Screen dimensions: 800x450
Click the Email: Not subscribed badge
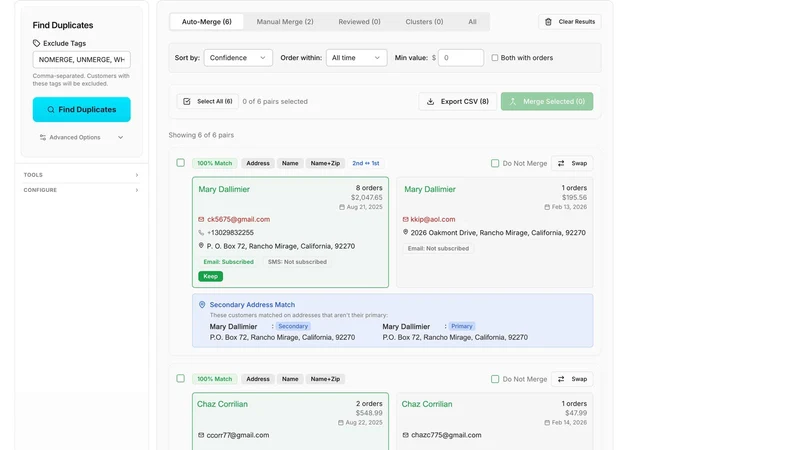(x=438, y=248)
